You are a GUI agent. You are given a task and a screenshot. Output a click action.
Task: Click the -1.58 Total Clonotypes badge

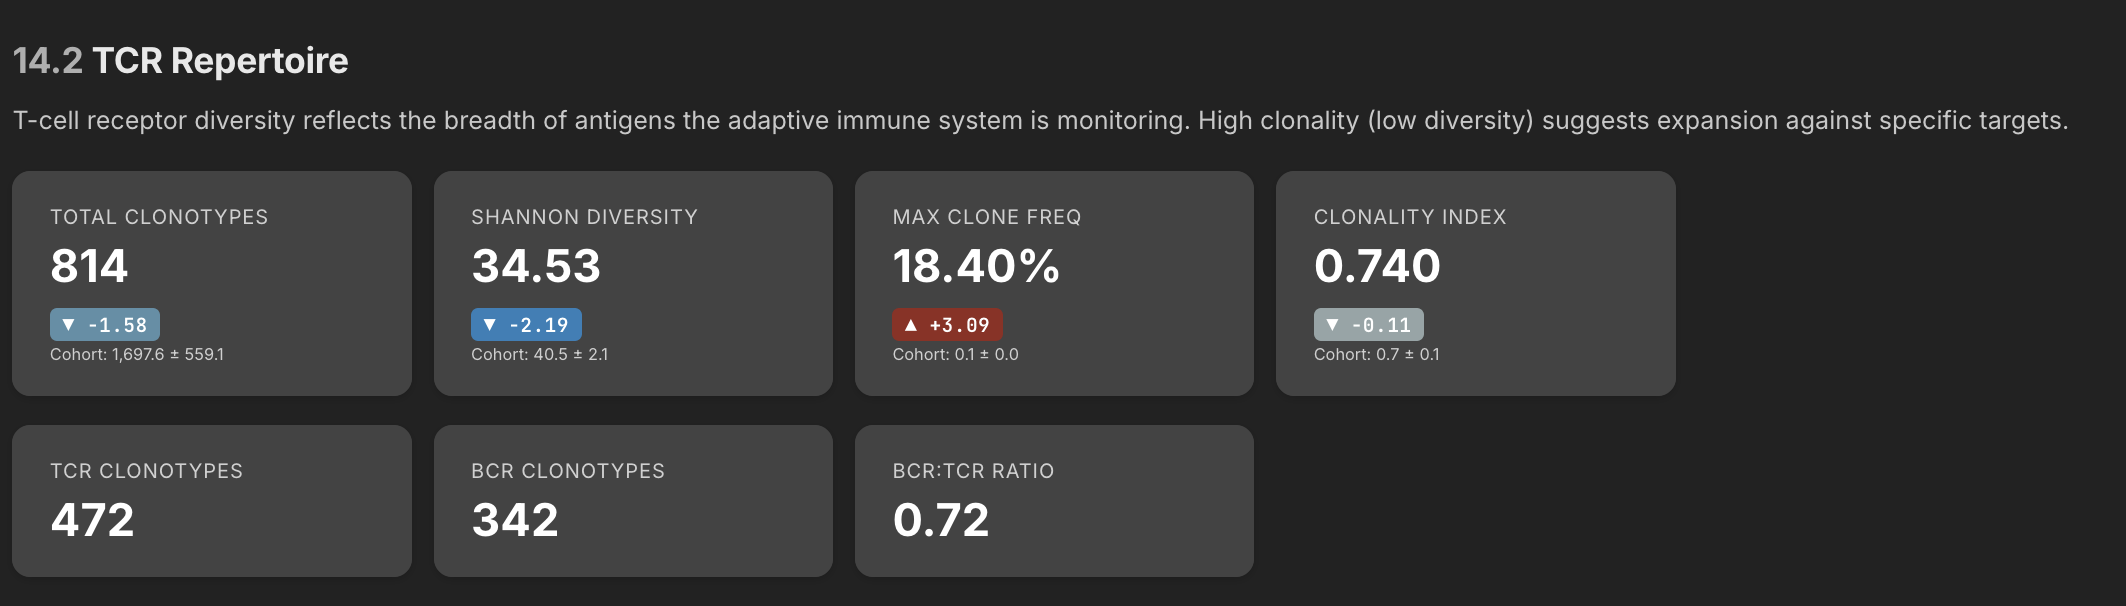click(x=105, y=325)
